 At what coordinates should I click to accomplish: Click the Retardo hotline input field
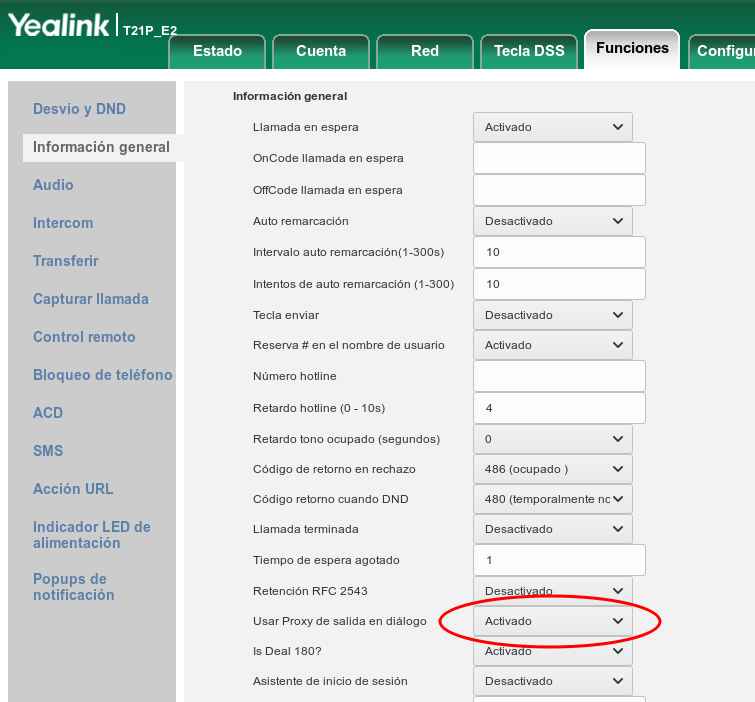pos(559,408)
